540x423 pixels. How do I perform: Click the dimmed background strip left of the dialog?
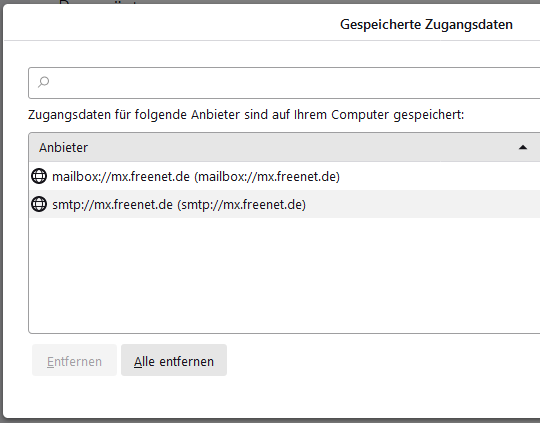(x=1, y=214)
